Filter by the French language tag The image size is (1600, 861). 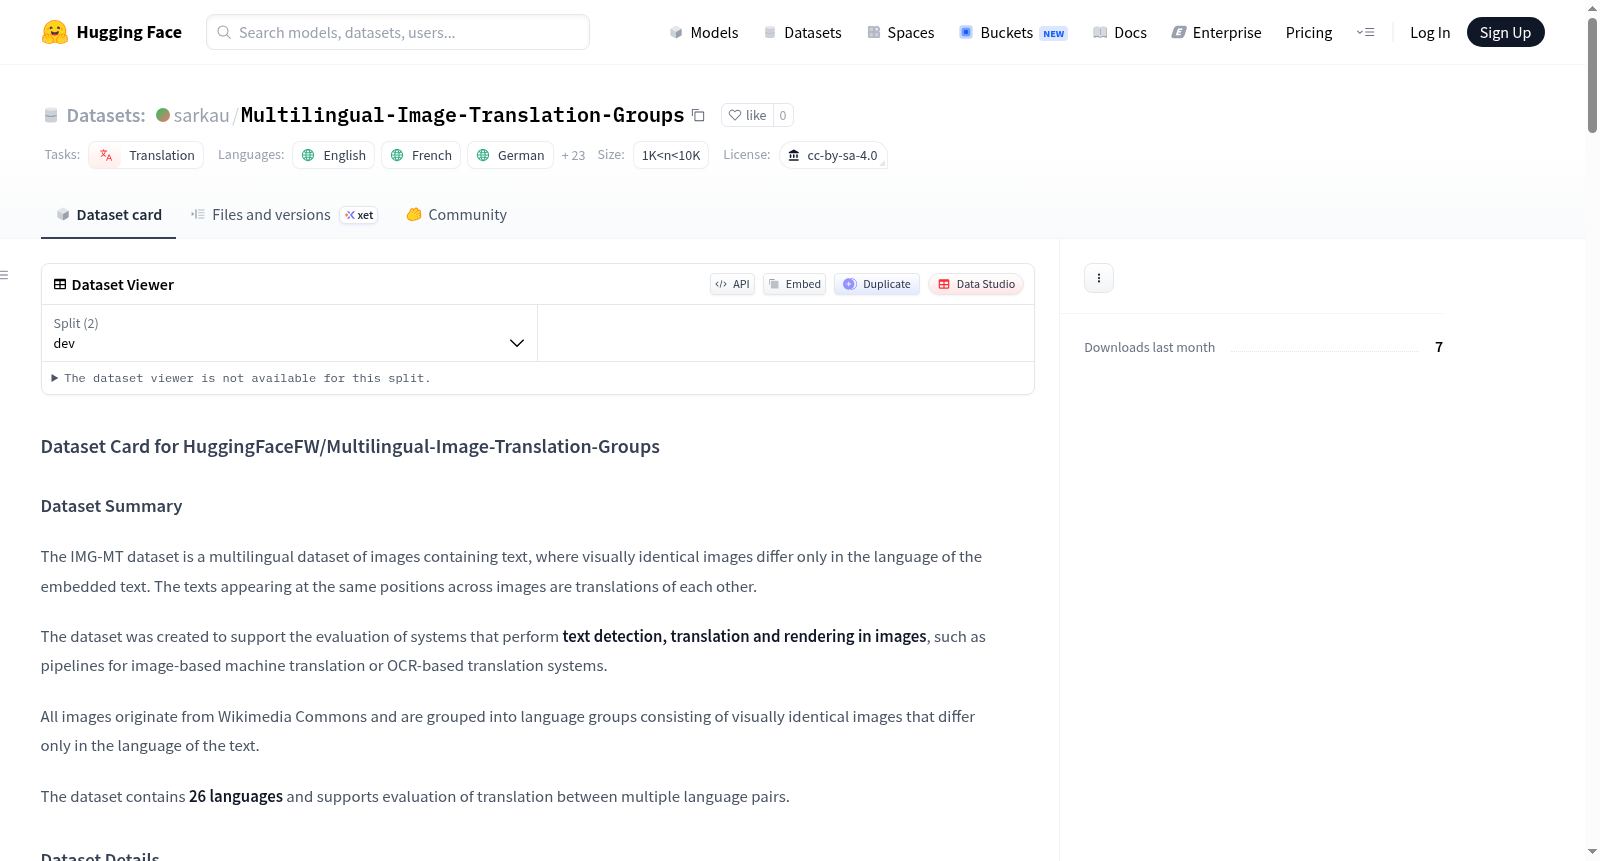point(421,155)
